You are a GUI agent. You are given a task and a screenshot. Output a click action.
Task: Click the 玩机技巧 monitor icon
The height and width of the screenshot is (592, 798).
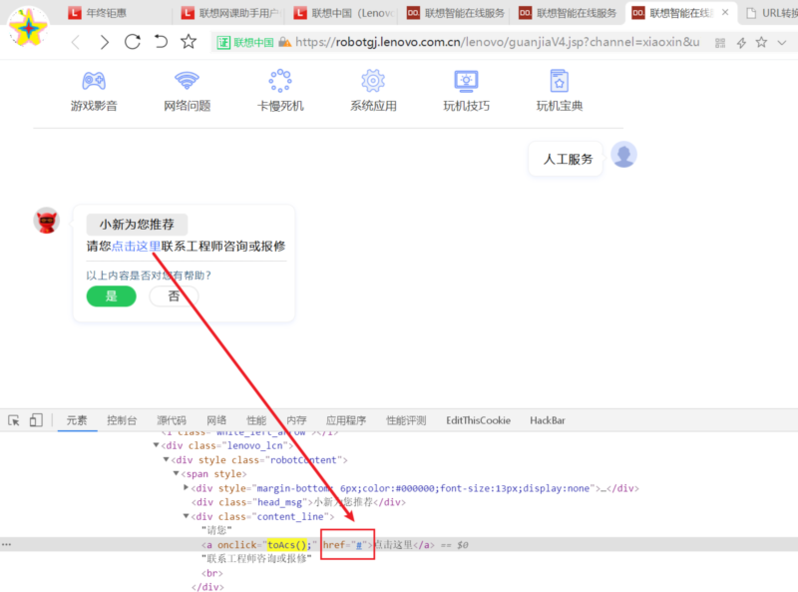tap(466, 81)
